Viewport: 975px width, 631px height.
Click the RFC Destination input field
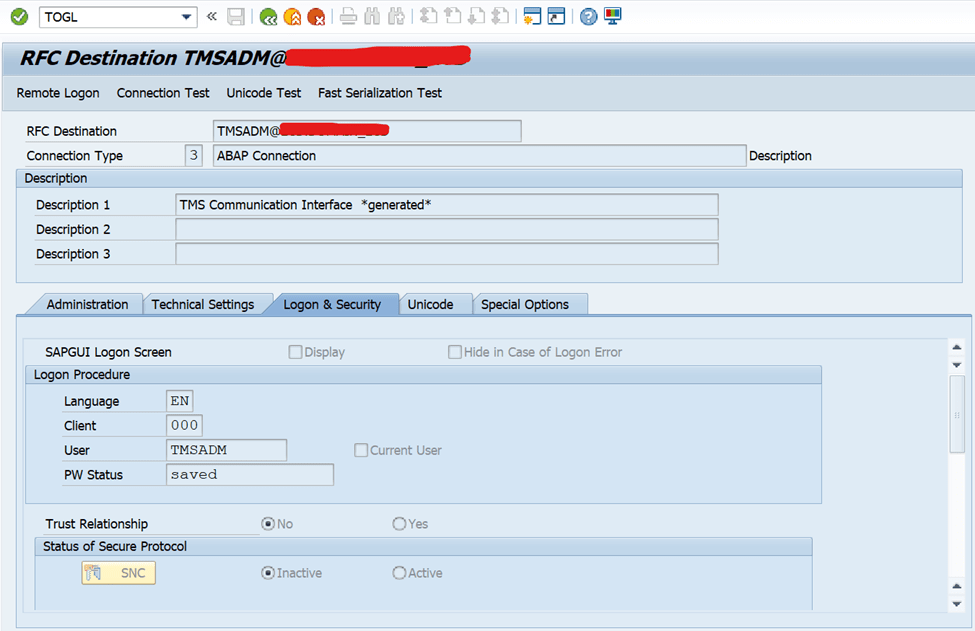coord(367,131)
